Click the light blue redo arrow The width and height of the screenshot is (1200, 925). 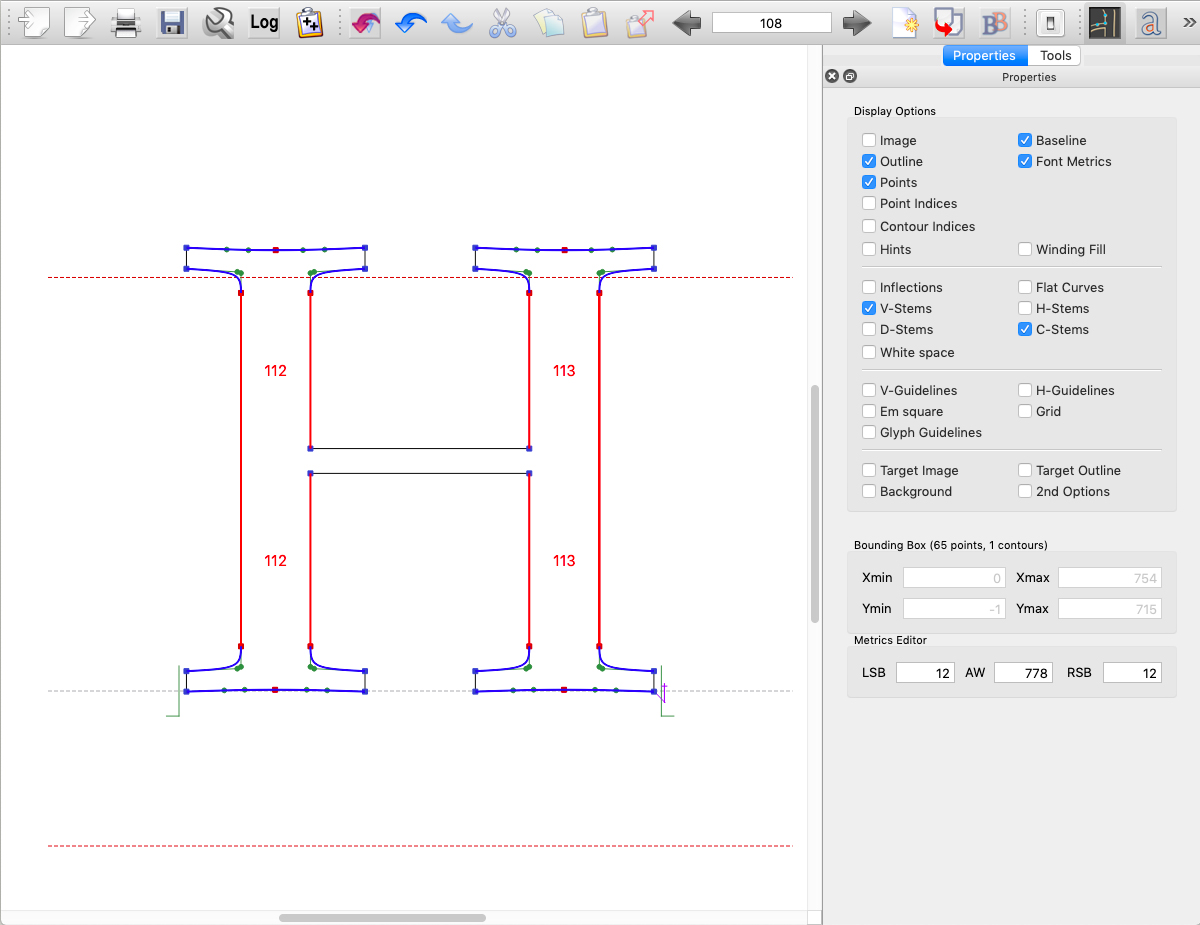pyautogui.click(x=457, y=22)
